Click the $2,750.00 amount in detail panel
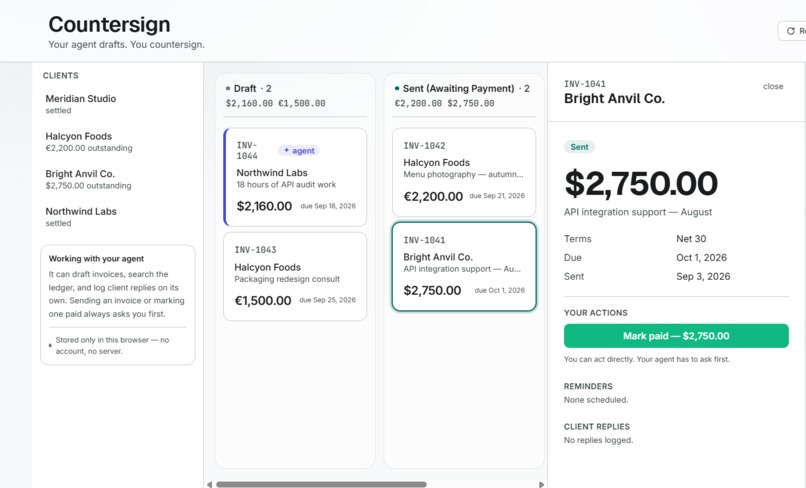 tap(640, 183)
